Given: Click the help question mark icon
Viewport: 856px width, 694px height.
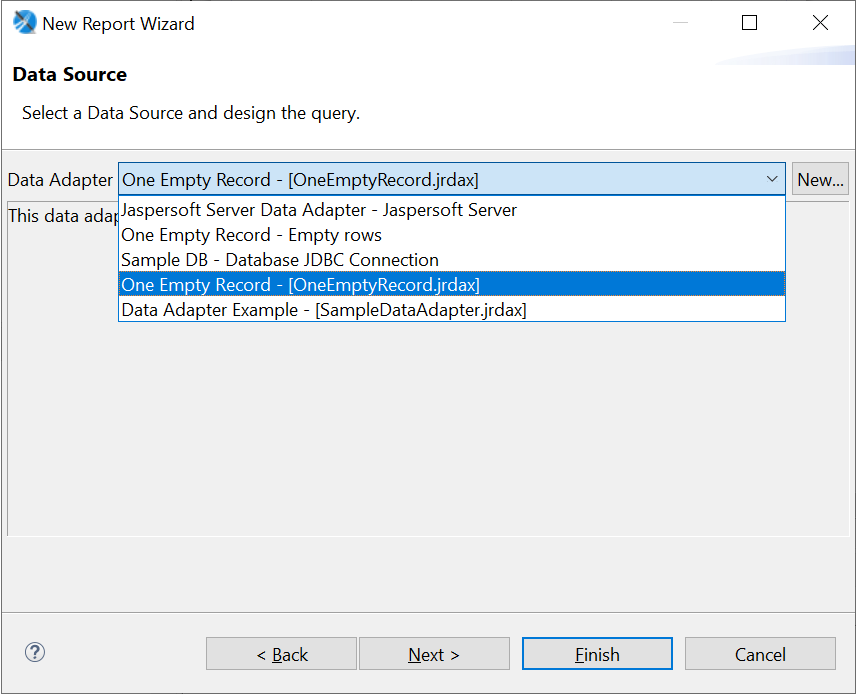Looking at the screenshot, I should (x=35, y=652).
